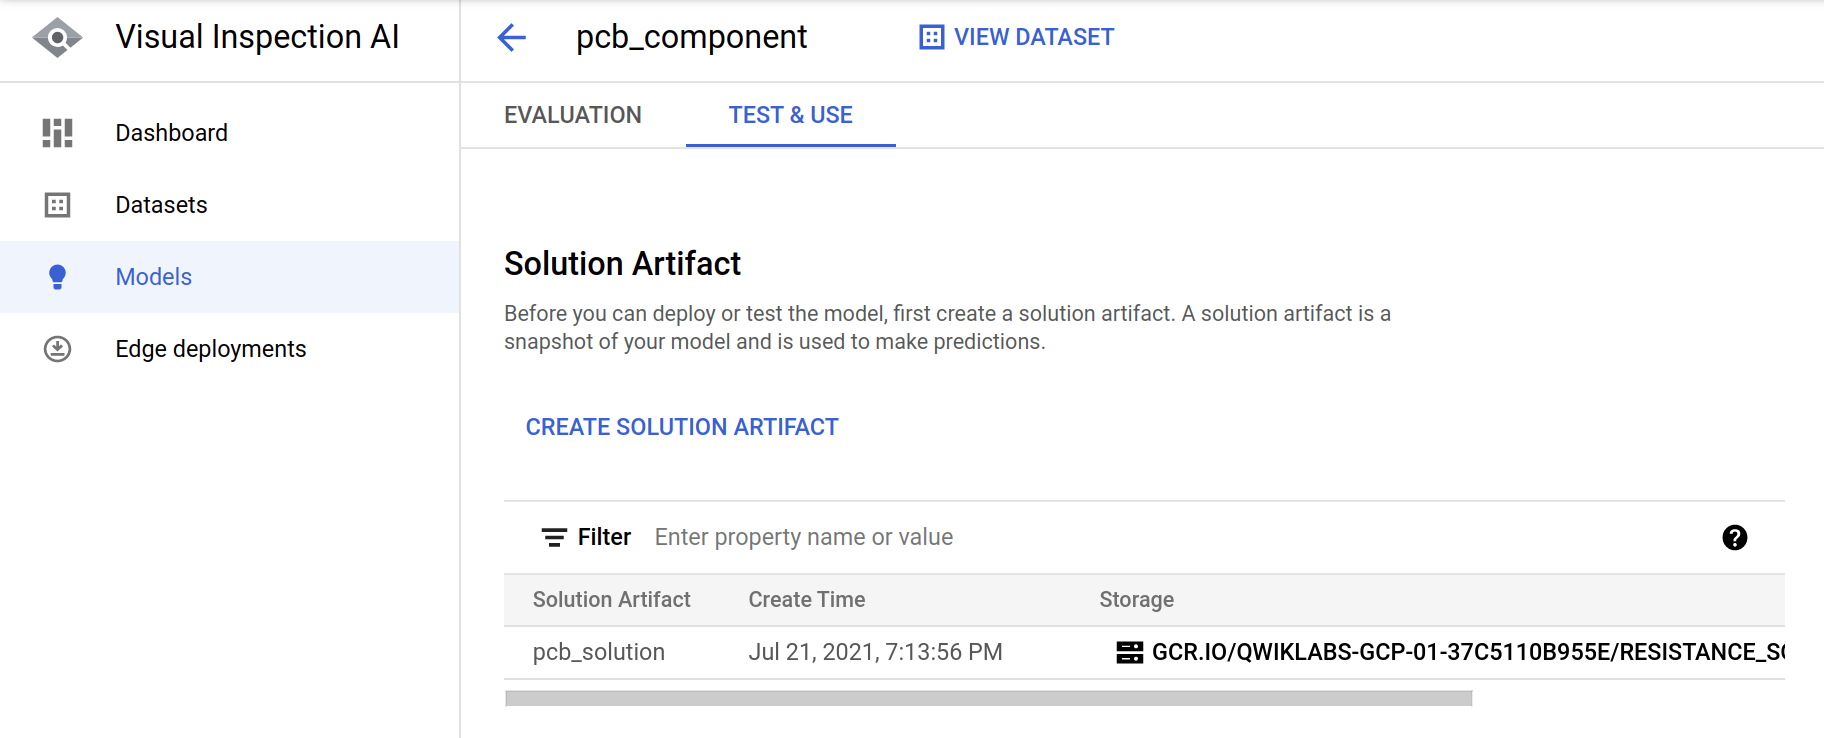Click the storage icon beside GCR.IO path
This screenshot has height=738, width=1824.
(1129, 653)
